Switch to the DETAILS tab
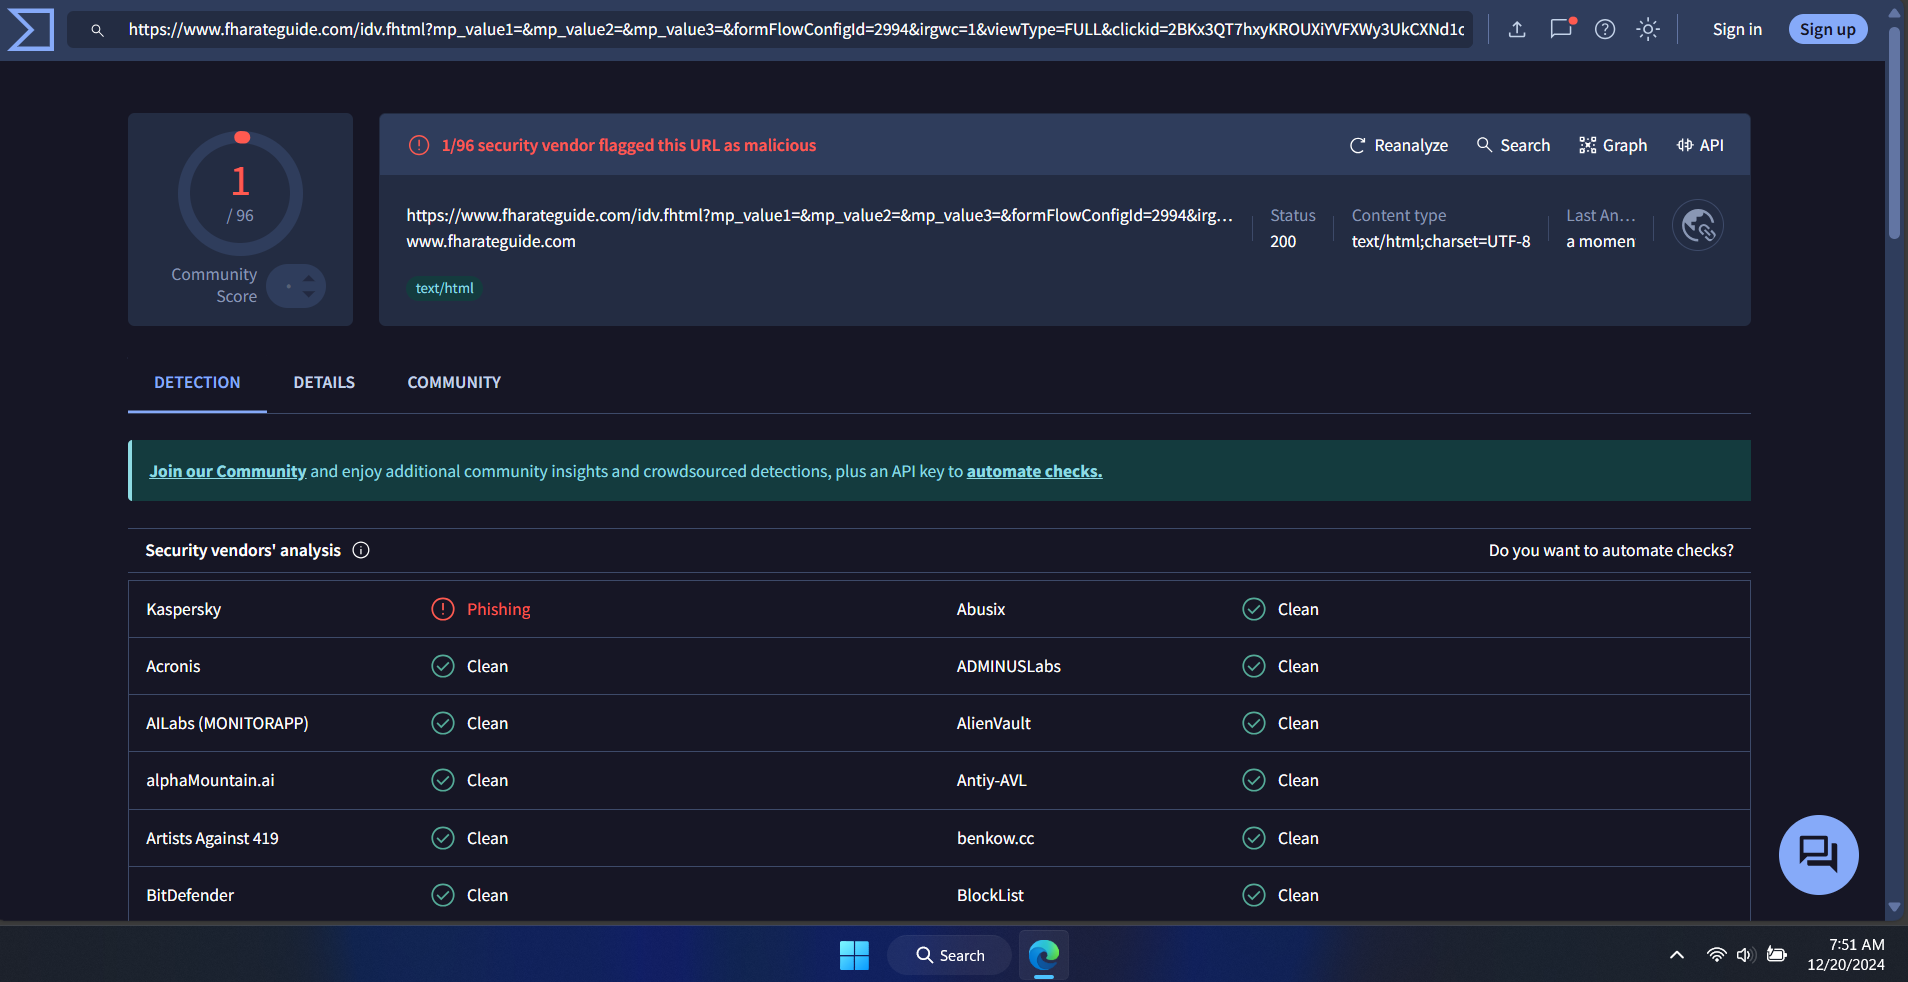 point(324,382)
